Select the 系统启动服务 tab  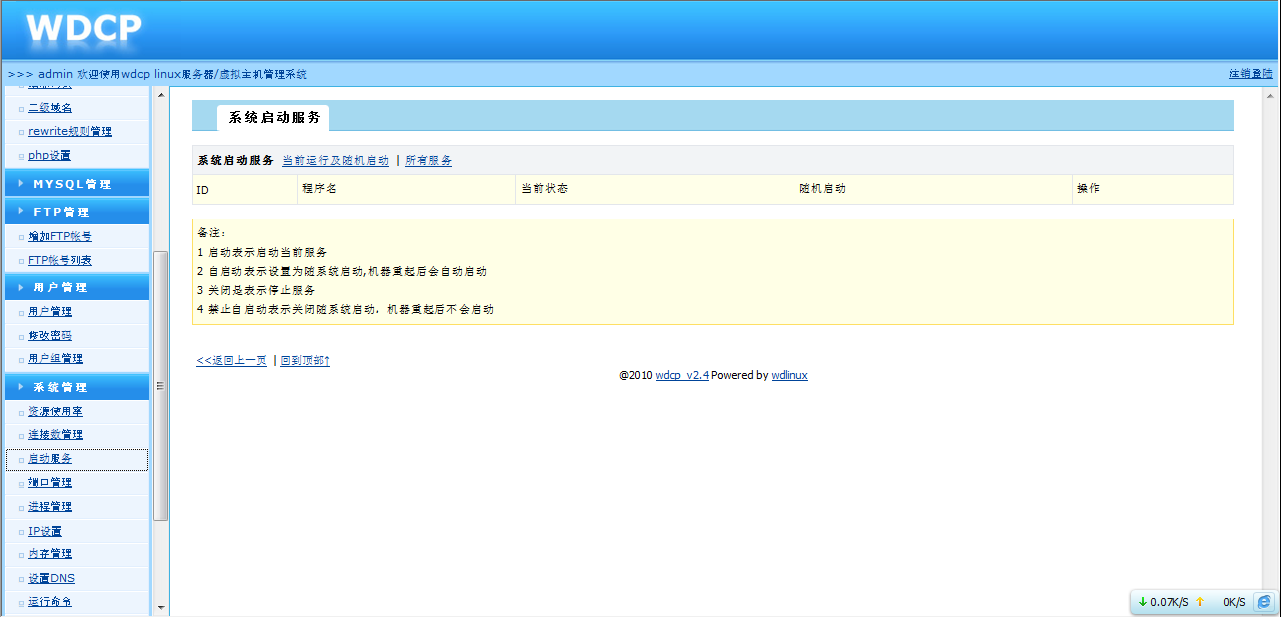(x=274, y=118)
